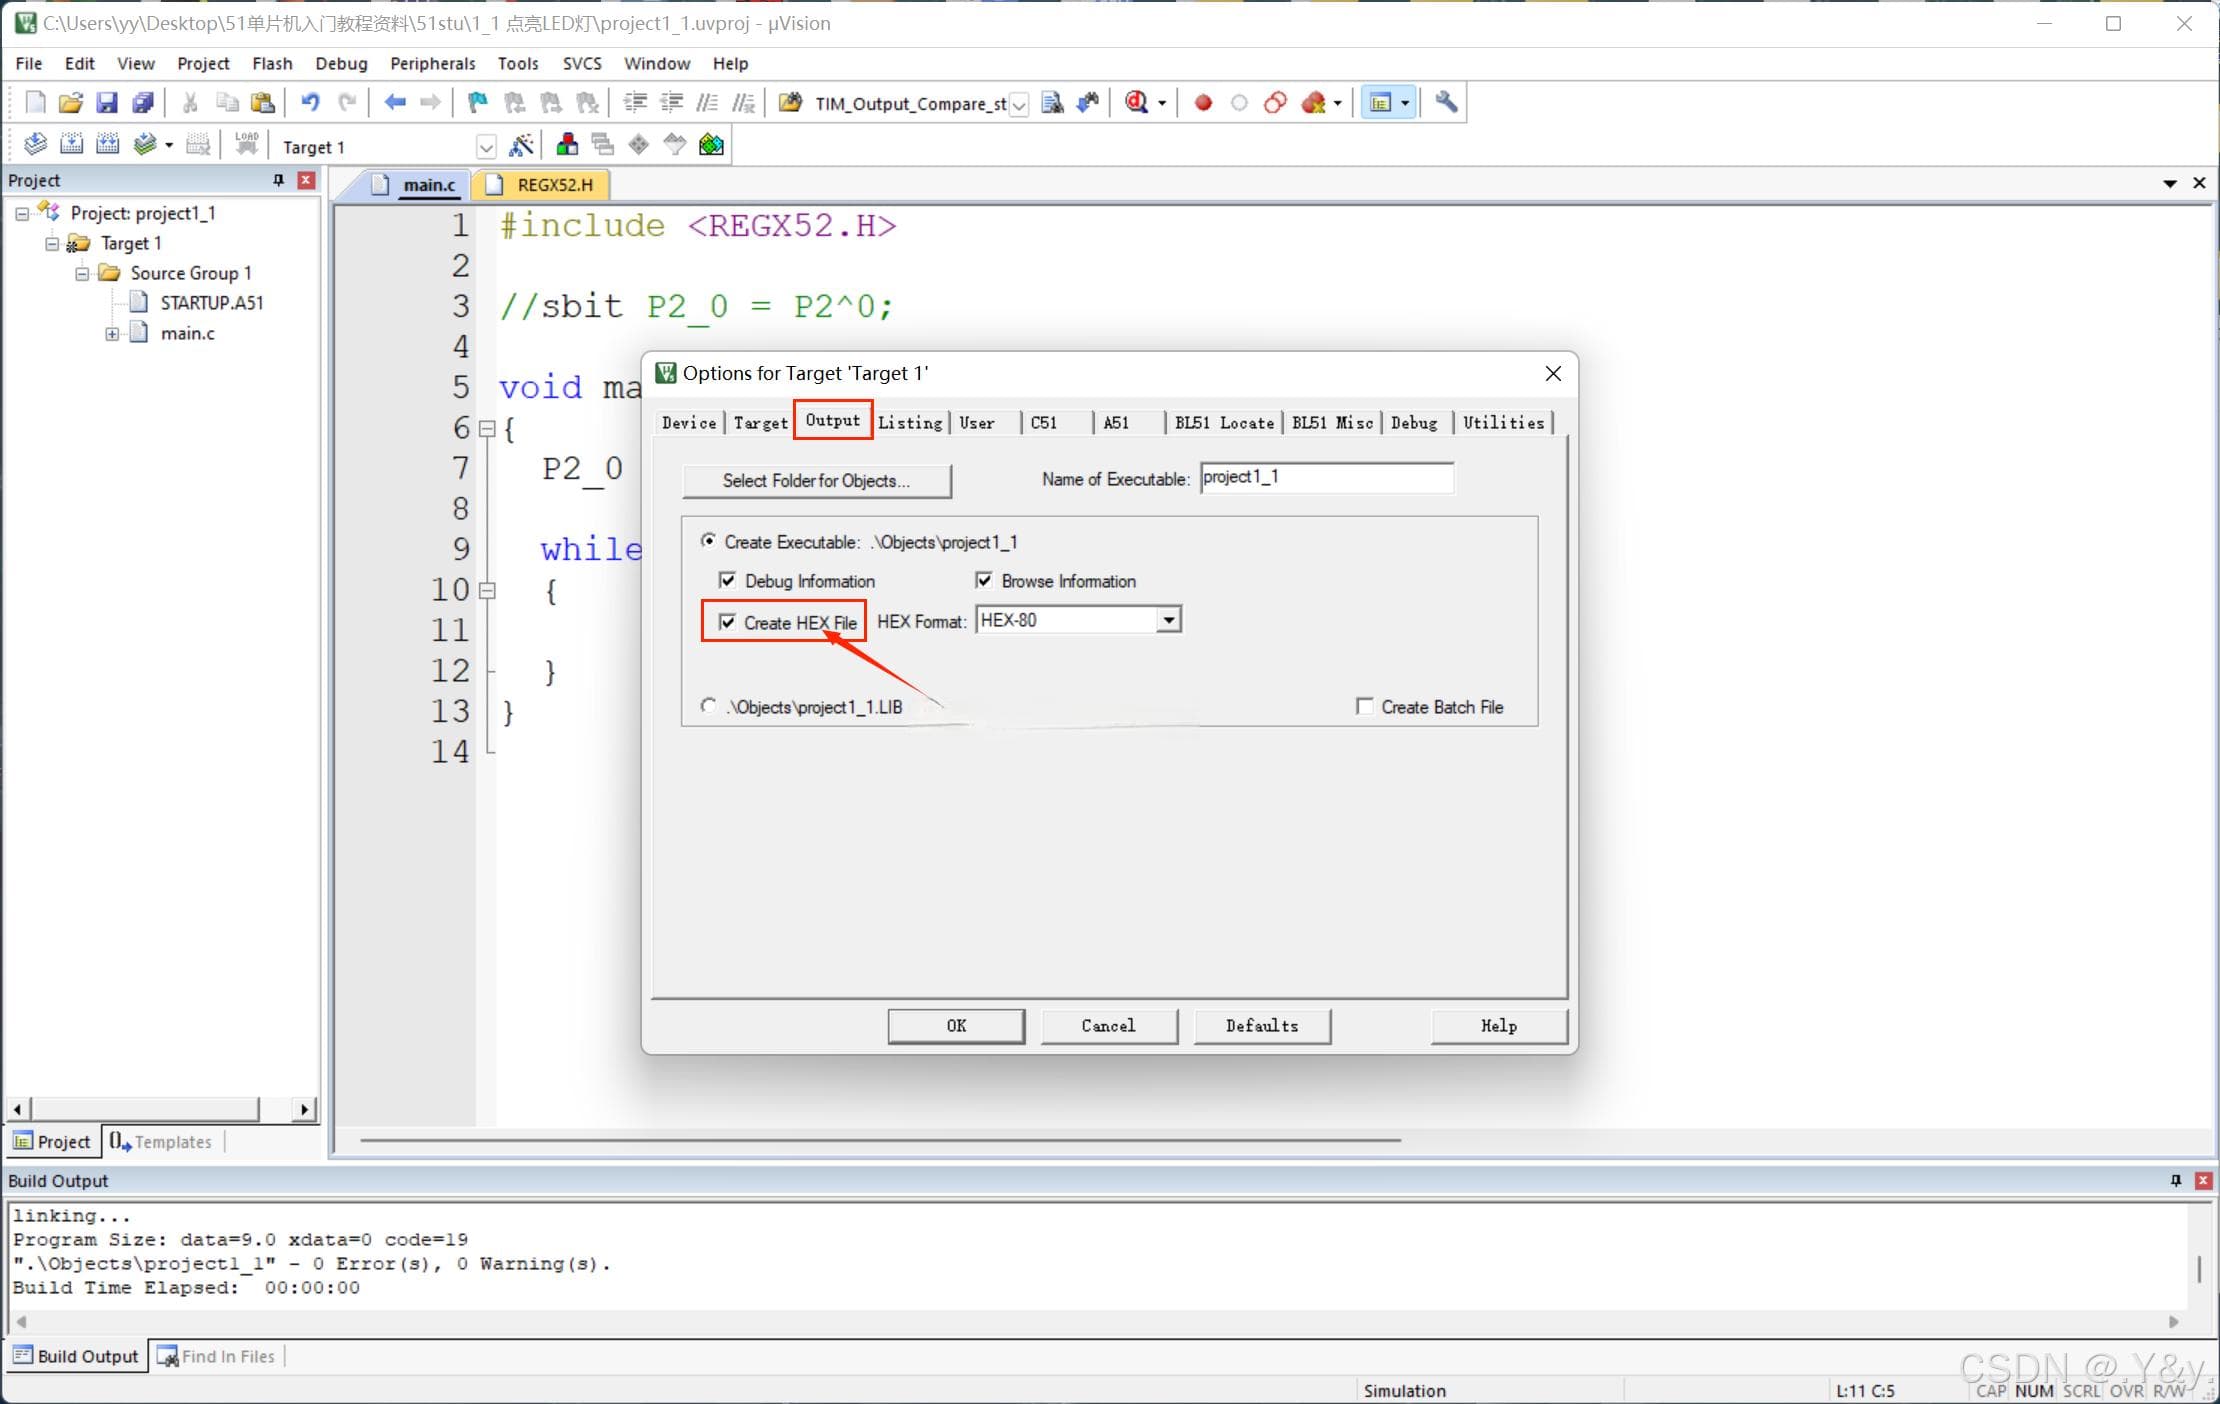
Task: Switch to the Target tab in dialog
Action: pyautogui.click(x=760, y=423)
